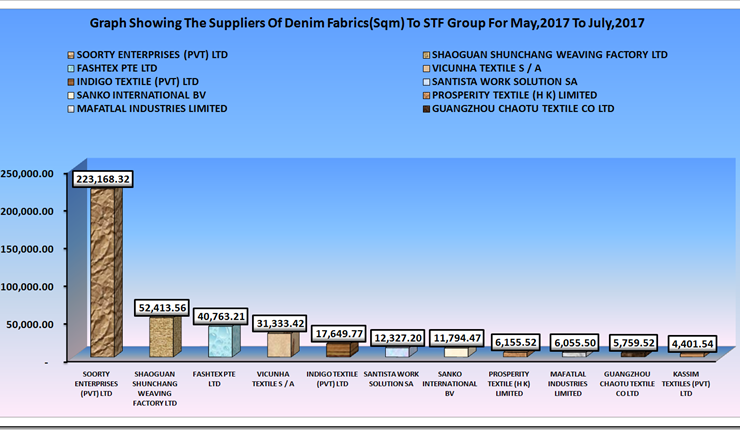This screenshot has width=740, height=430.
Task: Select data label 4,401.54
Action: click(x=693, y=344)
